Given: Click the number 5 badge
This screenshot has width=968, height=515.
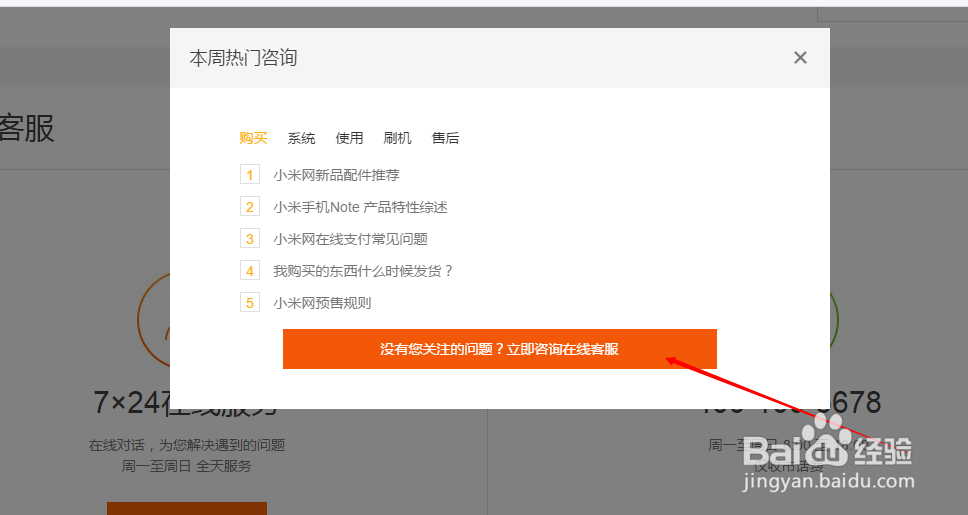Looking at the screenshot, I should tap(250, 303).
